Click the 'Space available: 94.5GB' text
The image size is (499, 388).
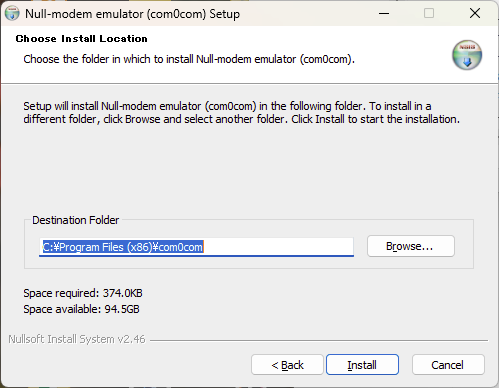point(81,309)
